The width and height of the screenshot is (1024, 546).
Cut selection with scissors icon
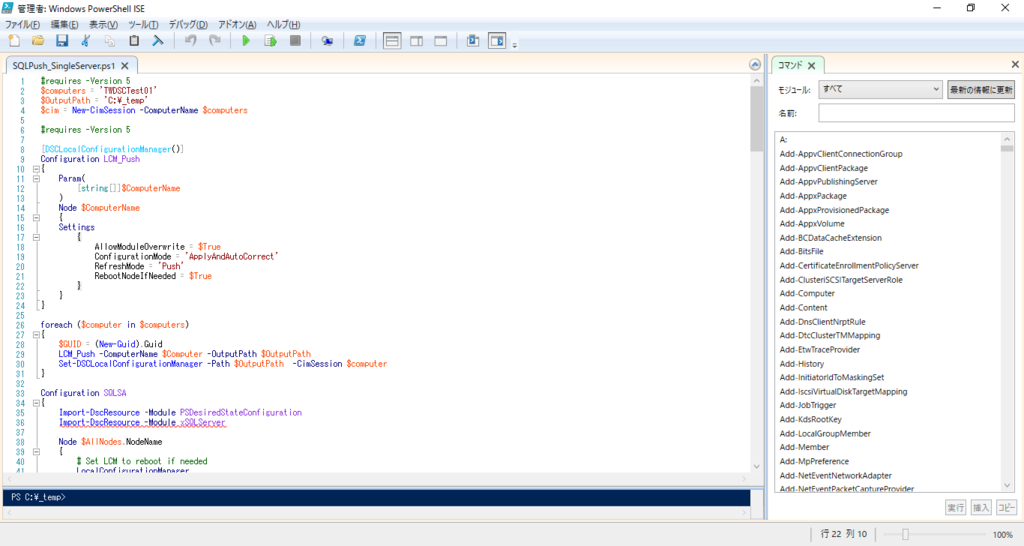86,41
